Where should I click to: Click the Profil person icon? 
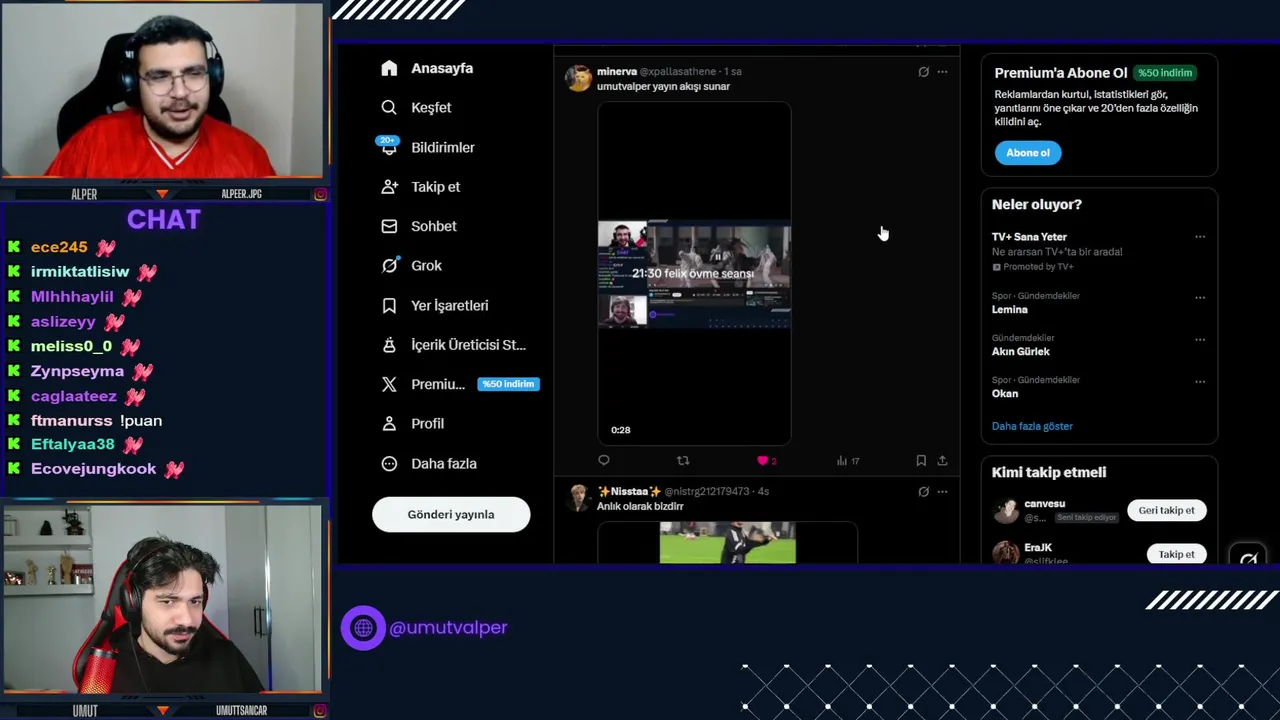pos(389,424)
